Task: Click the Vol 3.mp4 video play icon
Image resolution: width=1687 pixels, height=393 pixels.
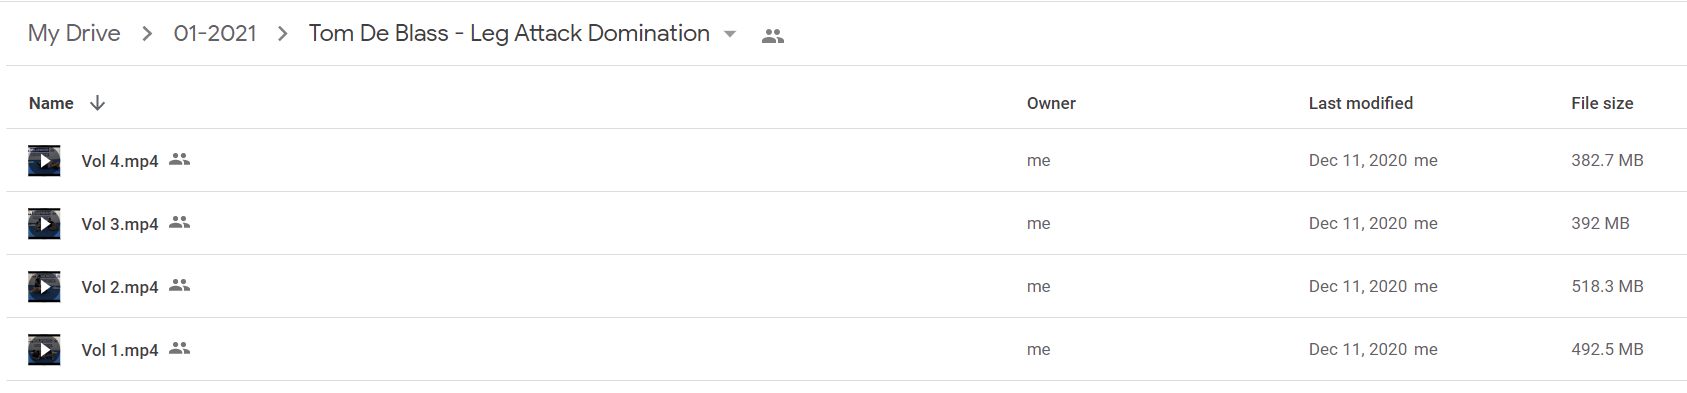Action: (x=44, y=223)
